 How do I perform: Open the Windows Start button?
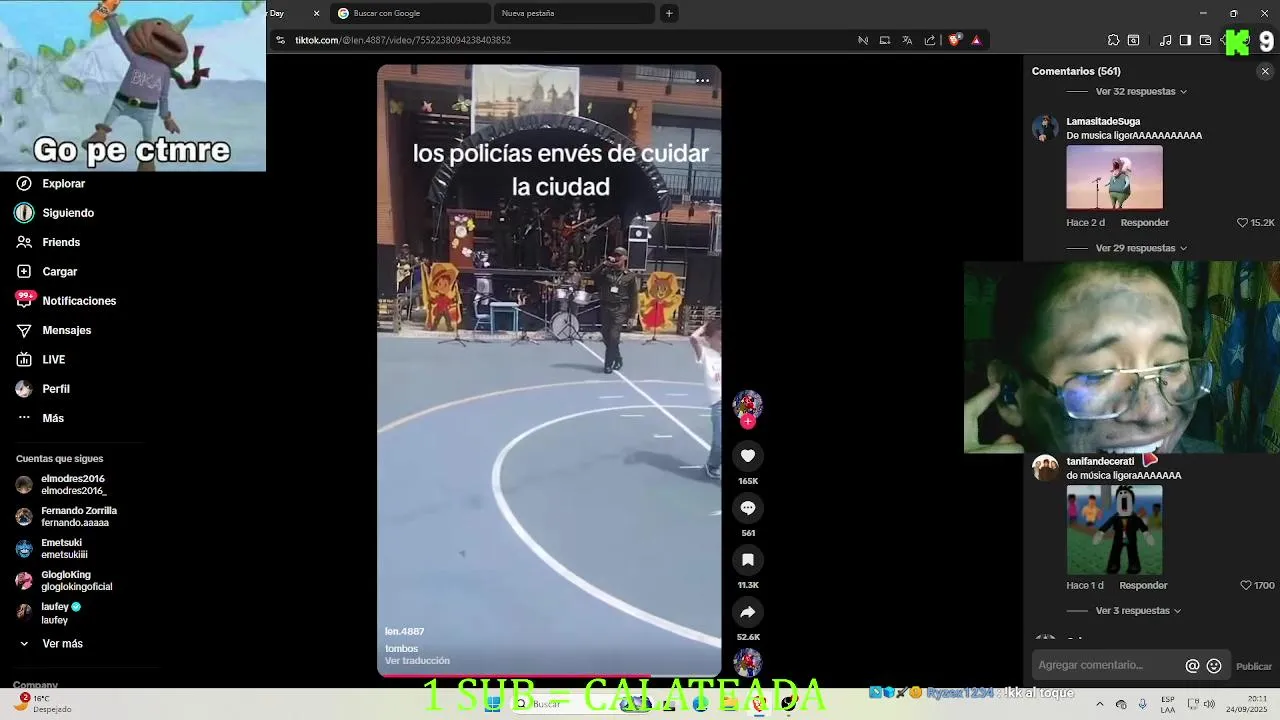pyautogui.click(x=492, y=704)
